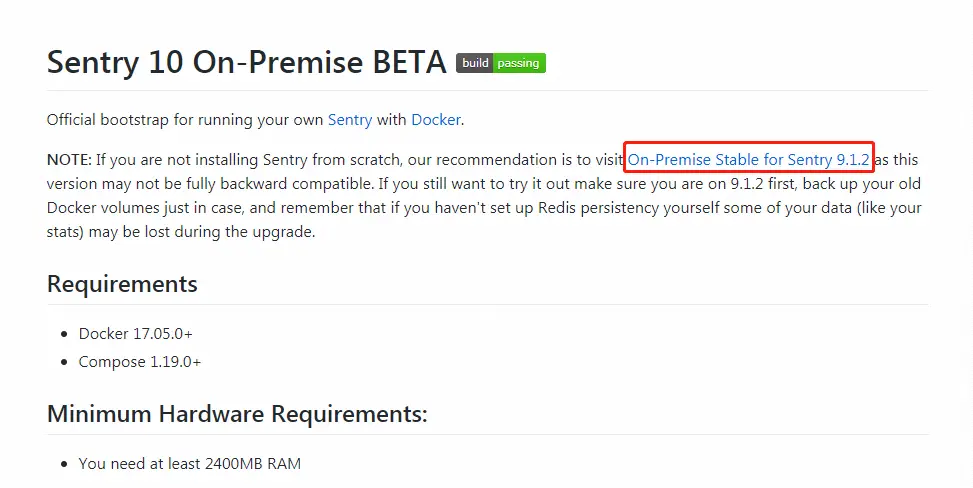This screenshot has width=973, height=488.
Task: Click the Minimum Hardware Requirements heading
Action: click(237, 413)
